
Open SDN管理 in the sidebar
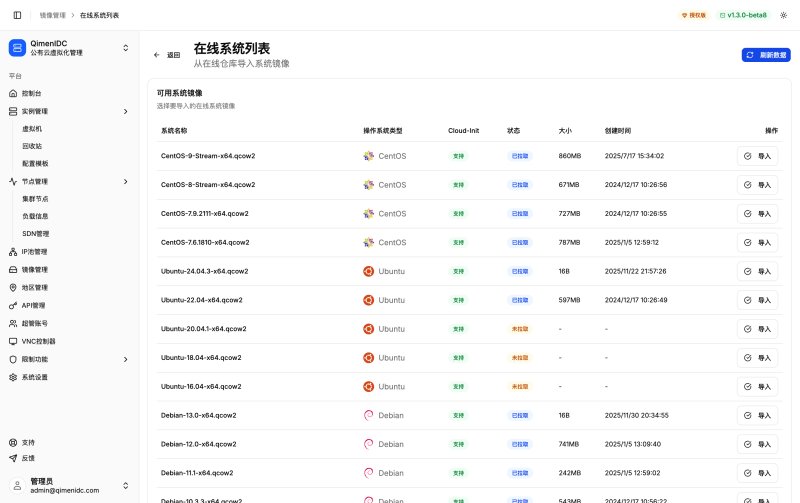36,234
